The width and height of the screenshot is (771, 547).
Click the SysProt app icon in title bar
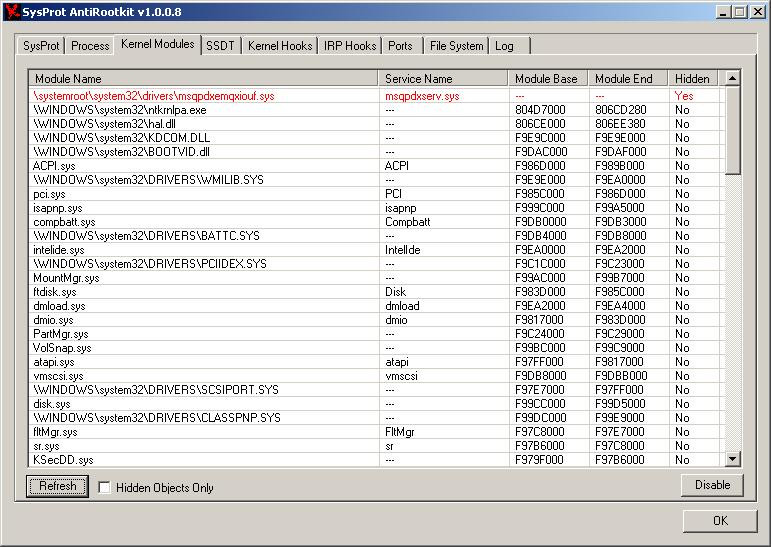13,11
